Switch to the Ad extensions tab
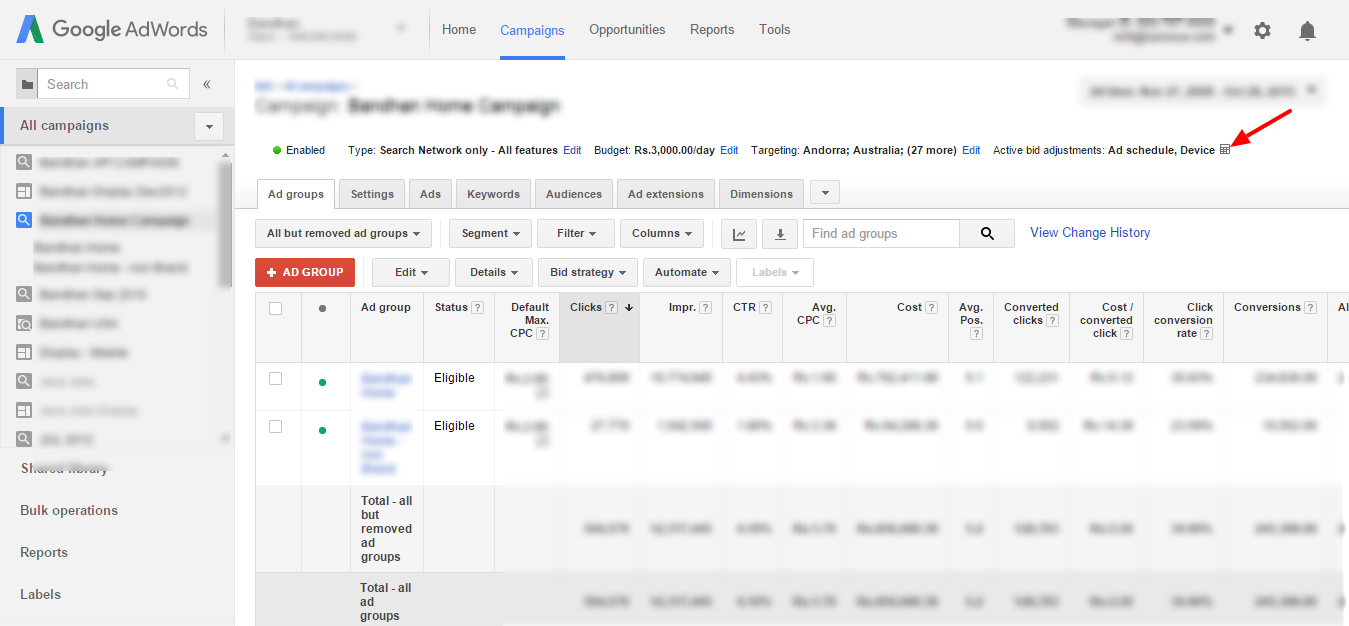The width and height of the screenshot is (1349, 626). [668, 194]
